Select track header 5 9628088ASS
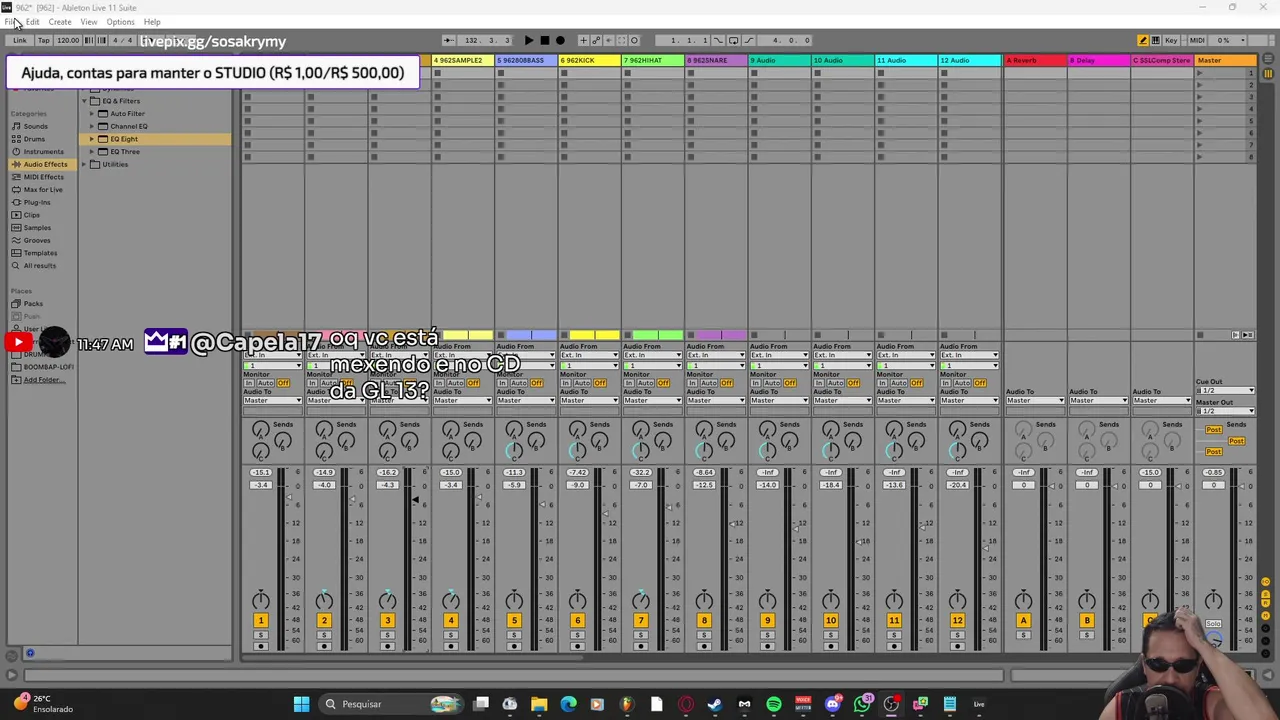Viewport: 1280px width, 720px height. click(526, 61)
